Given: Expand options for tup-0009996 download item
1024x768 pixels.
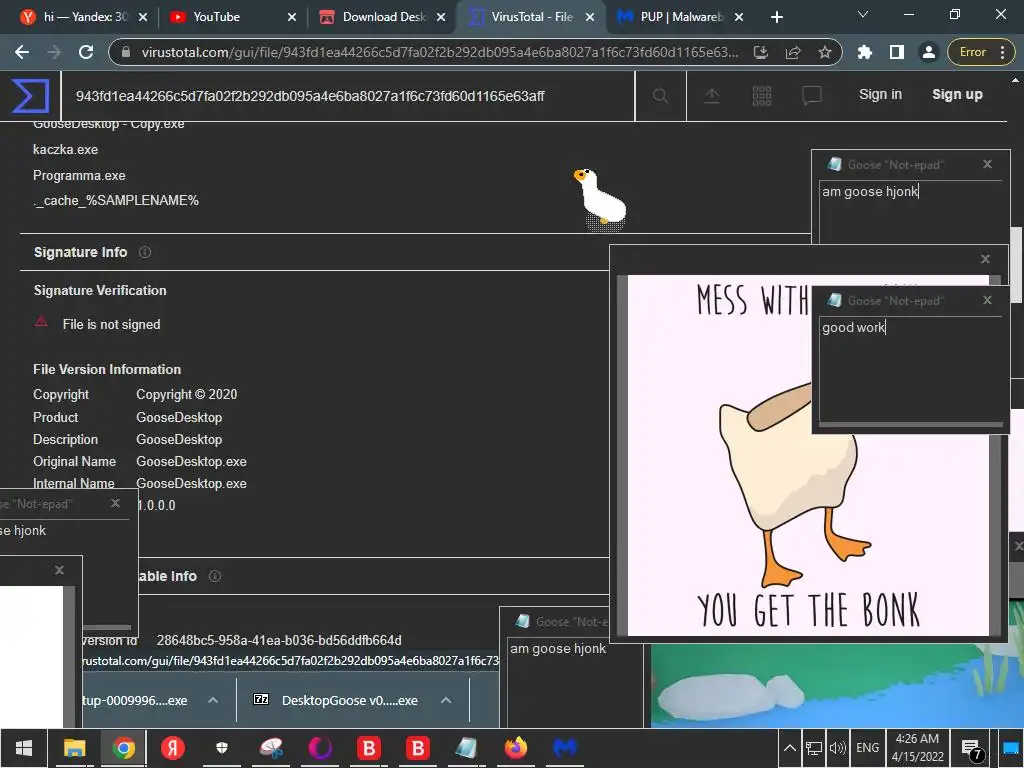Looking at the screenshot, I should [213, 700].
